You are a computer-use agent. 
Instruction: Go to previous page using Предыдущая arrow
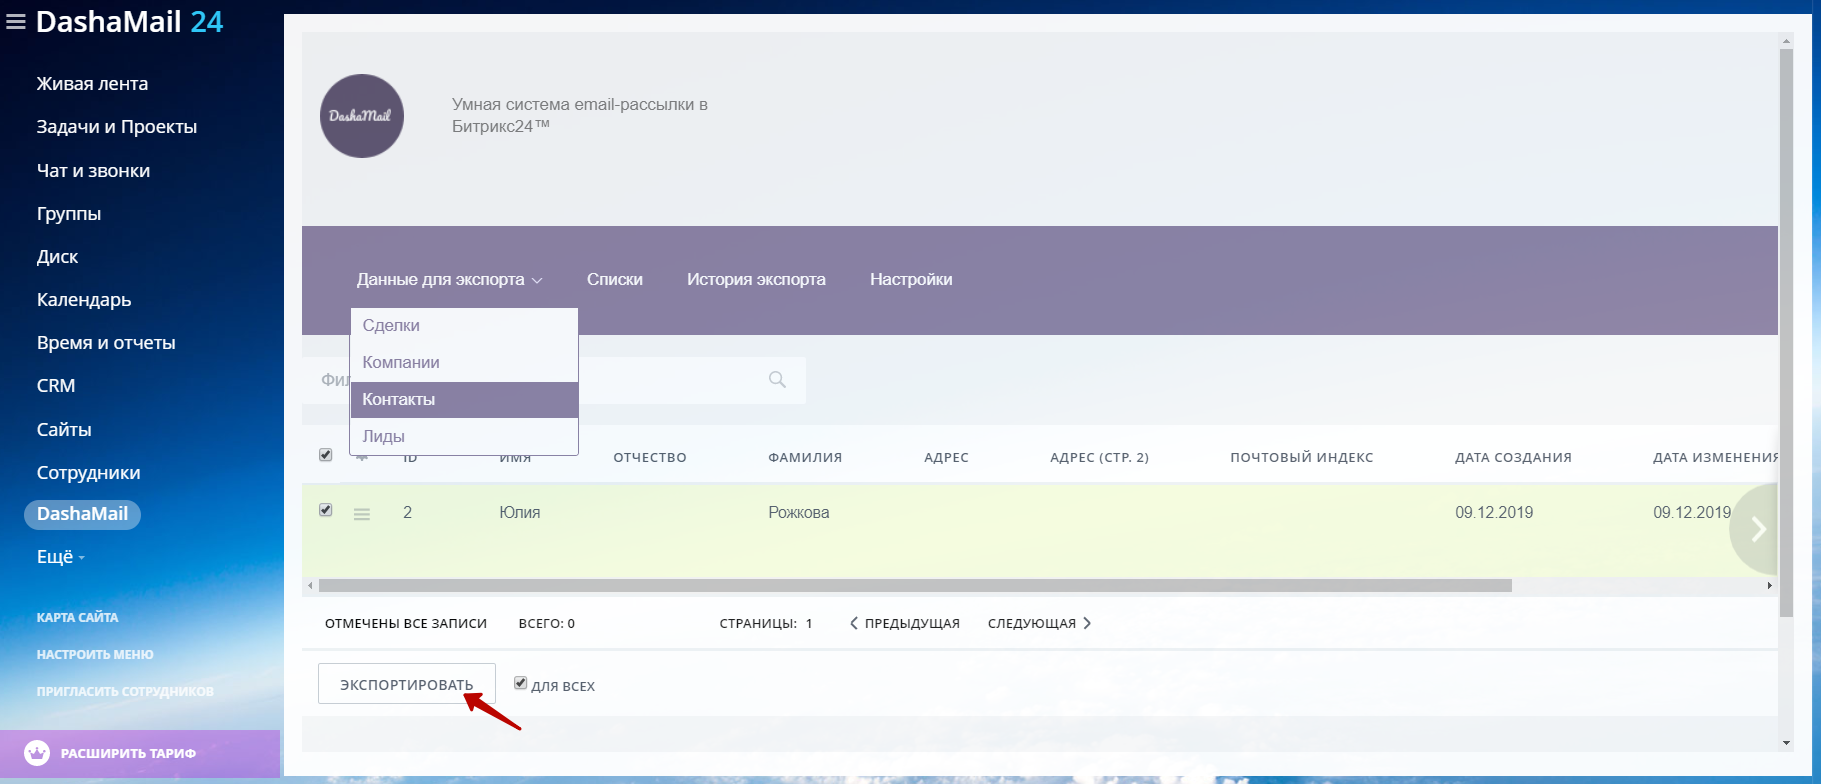click(x=854, y=623)
